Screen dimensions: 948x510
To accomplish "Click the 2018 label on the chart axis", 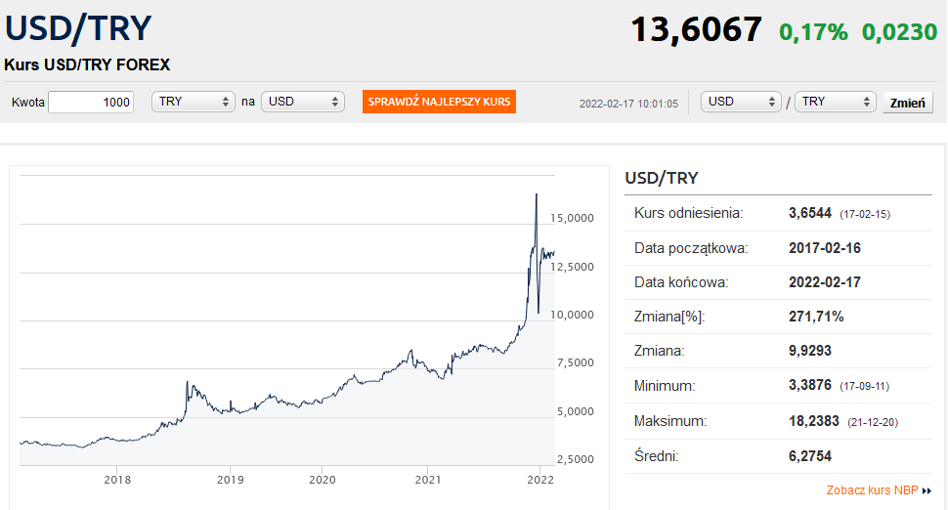I will coord(118,480).
